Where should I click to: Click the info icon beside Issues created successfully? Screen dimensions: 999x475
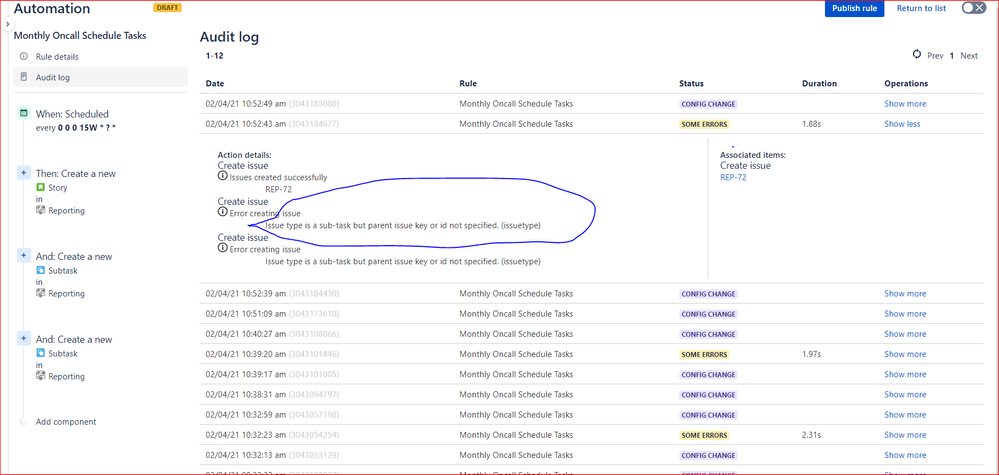[x=222, y=176]
